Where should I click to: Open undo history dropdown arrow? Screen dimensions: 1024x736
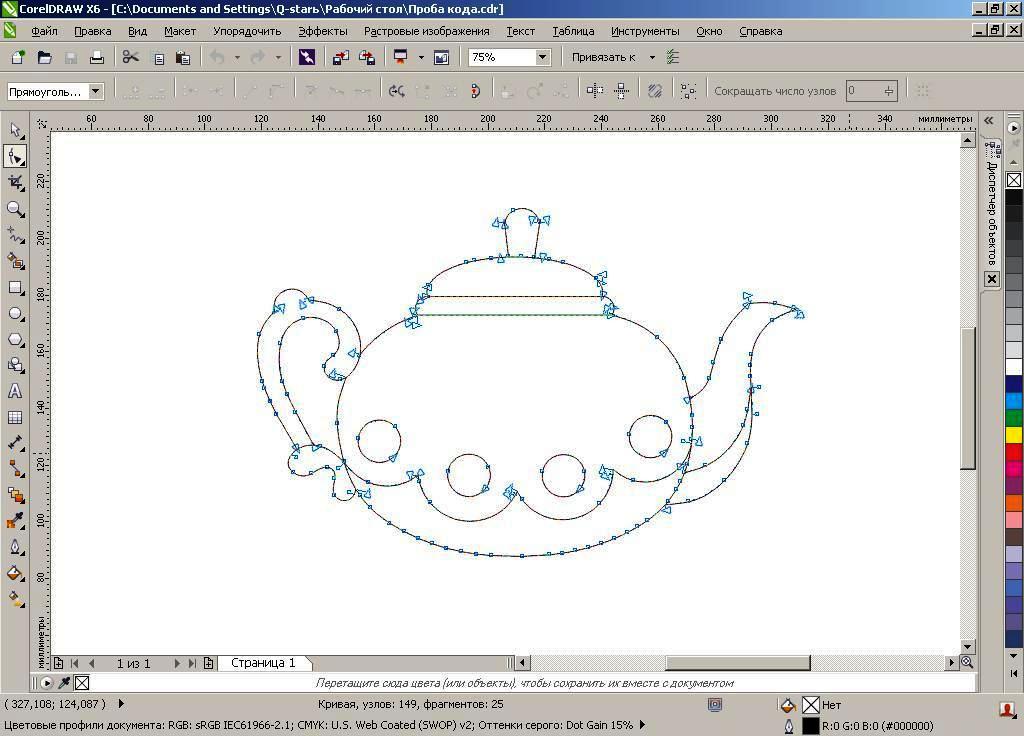[x=237, y=57]
